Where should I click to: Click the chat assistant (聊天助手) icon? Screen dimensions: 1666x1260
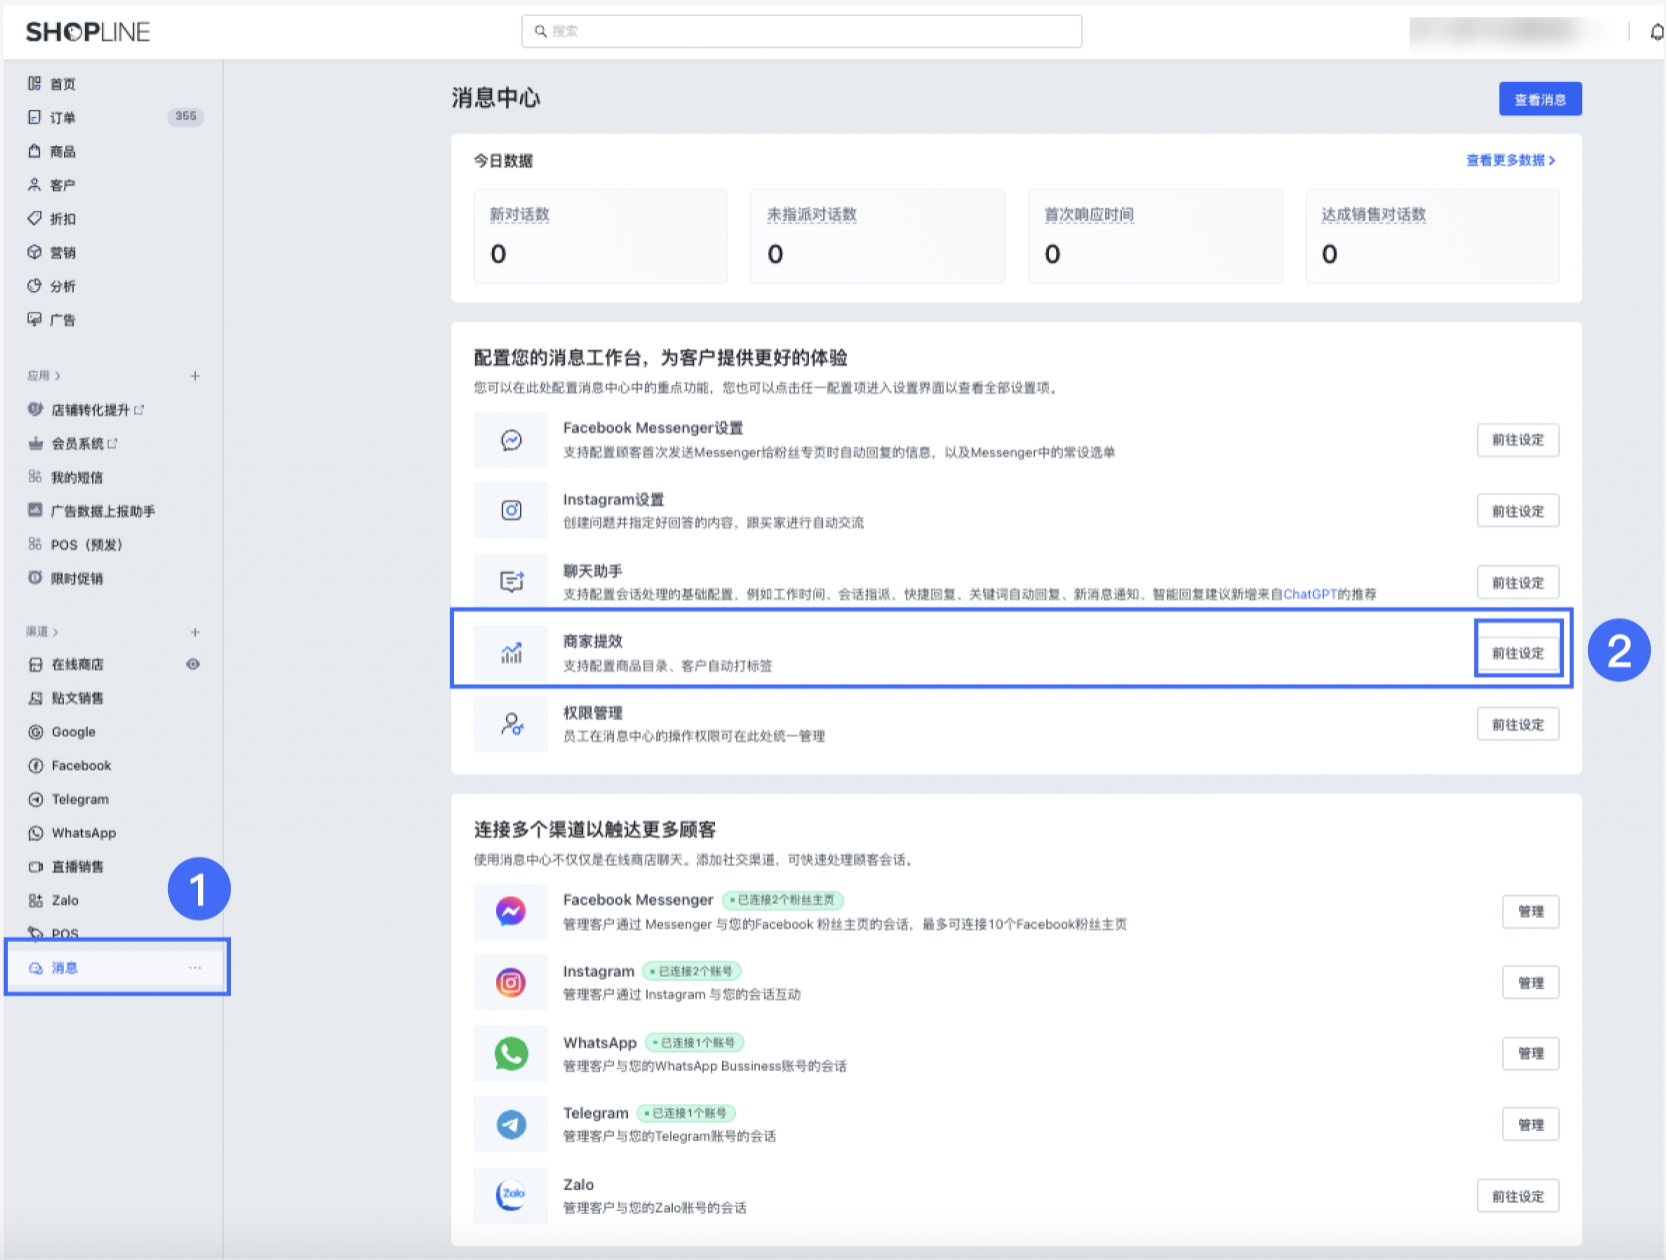[511, 582]
